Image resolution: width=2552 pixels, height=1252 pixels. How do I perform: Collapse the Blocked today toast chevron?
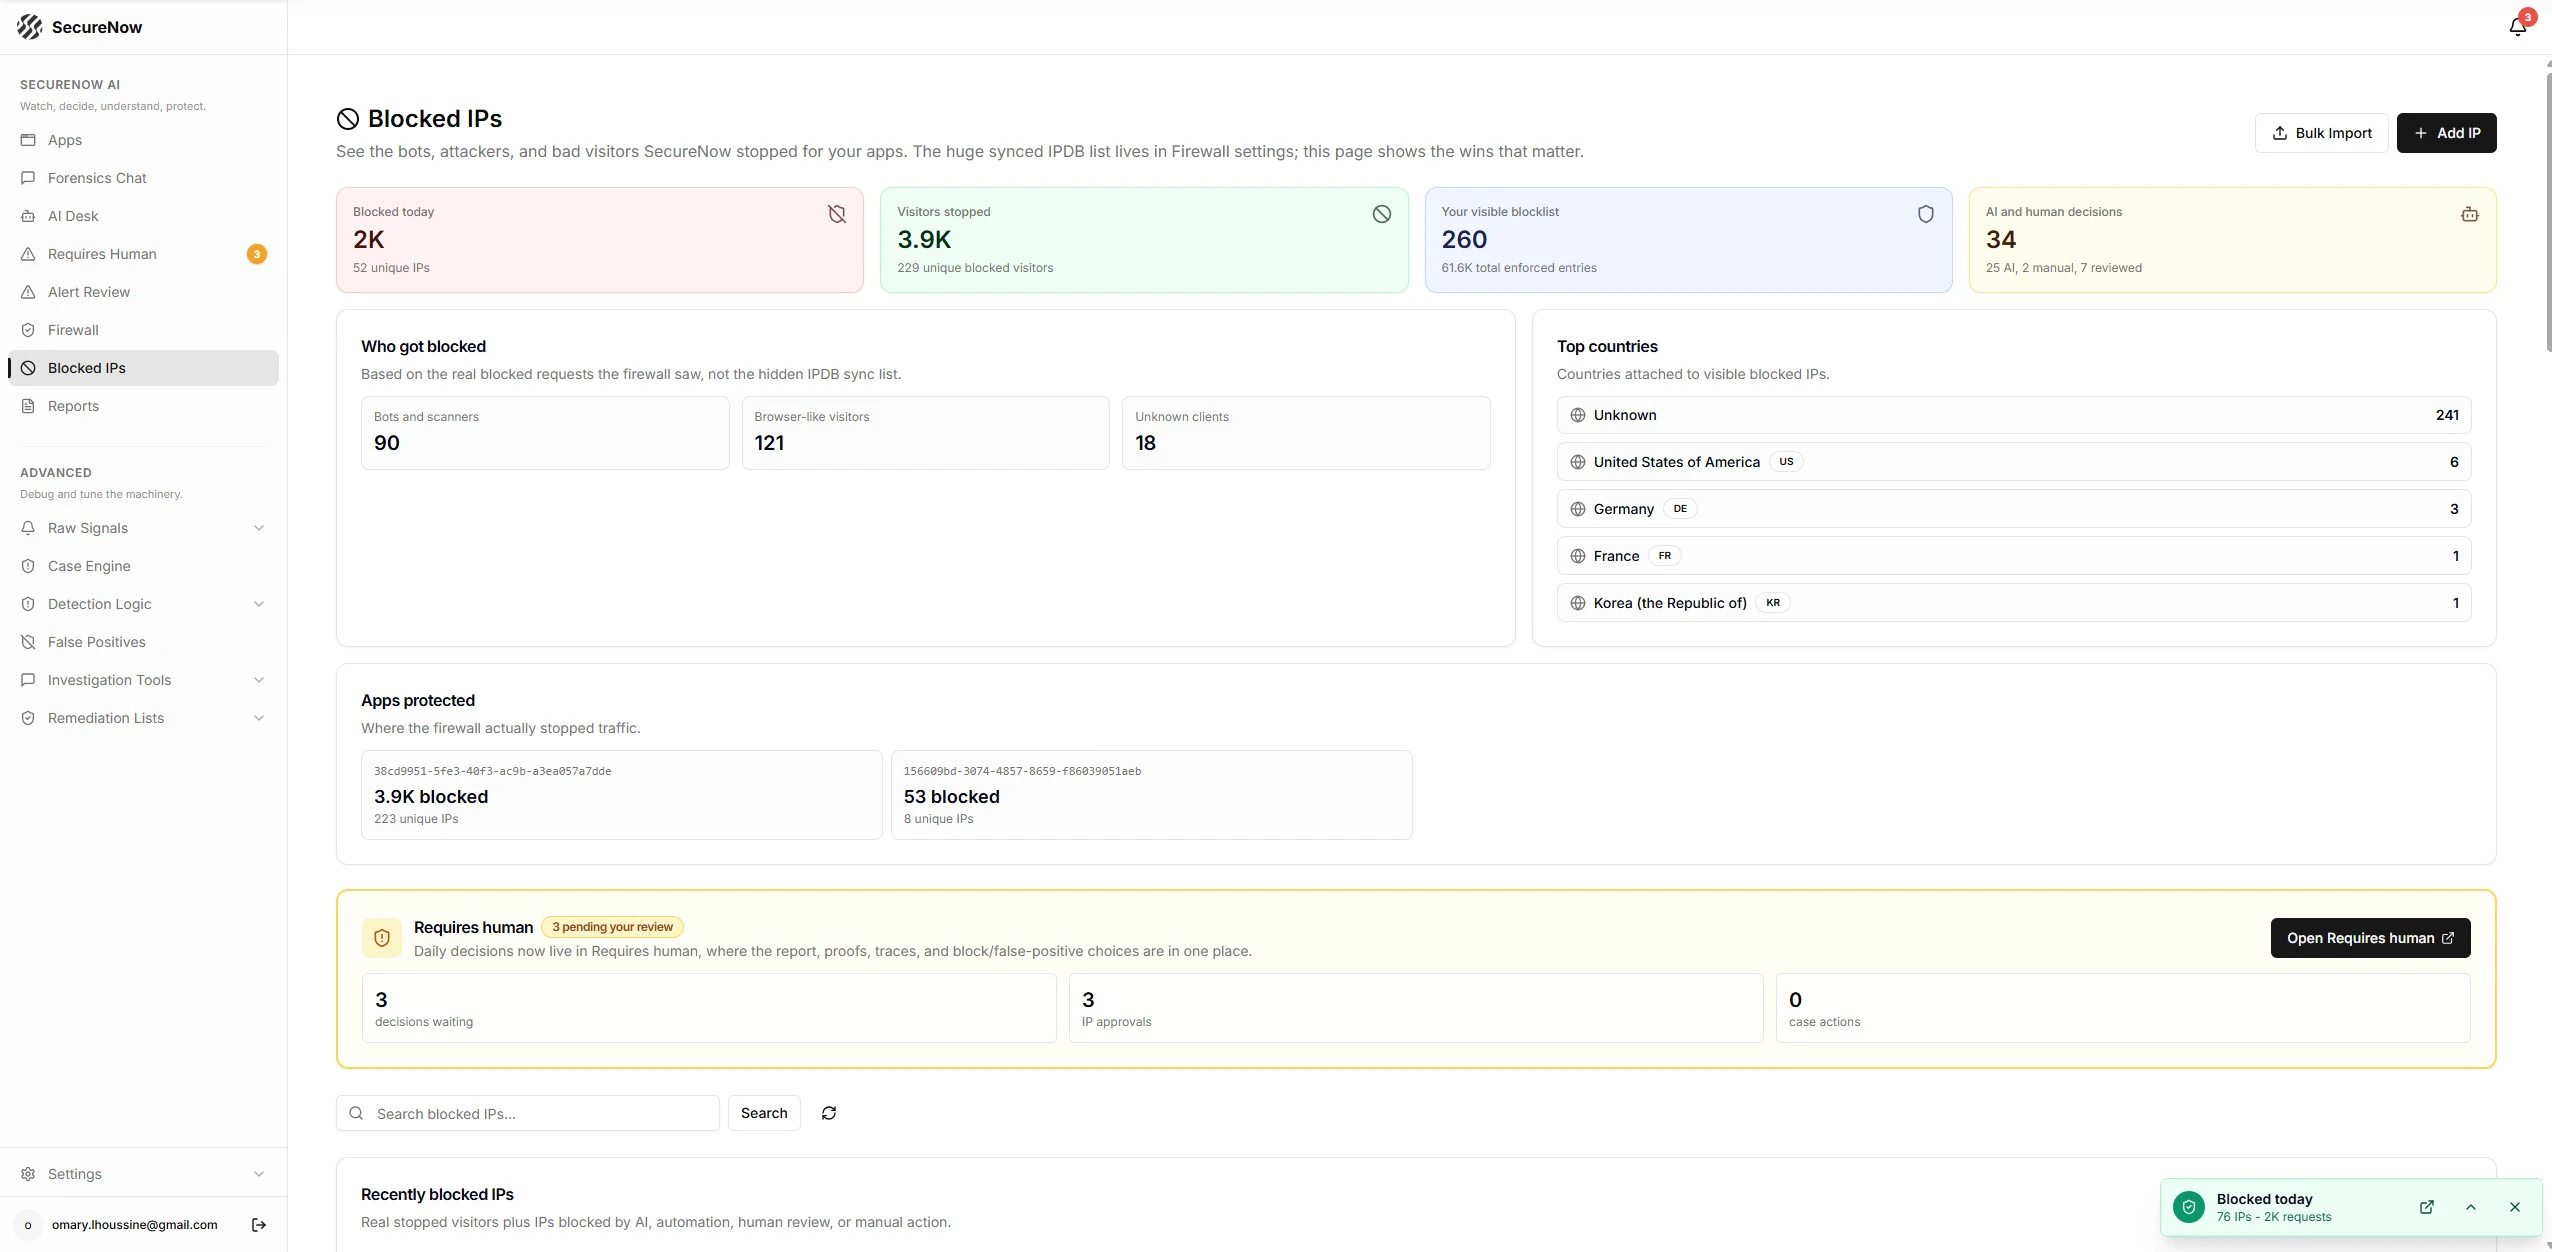coord(2470,1207)
